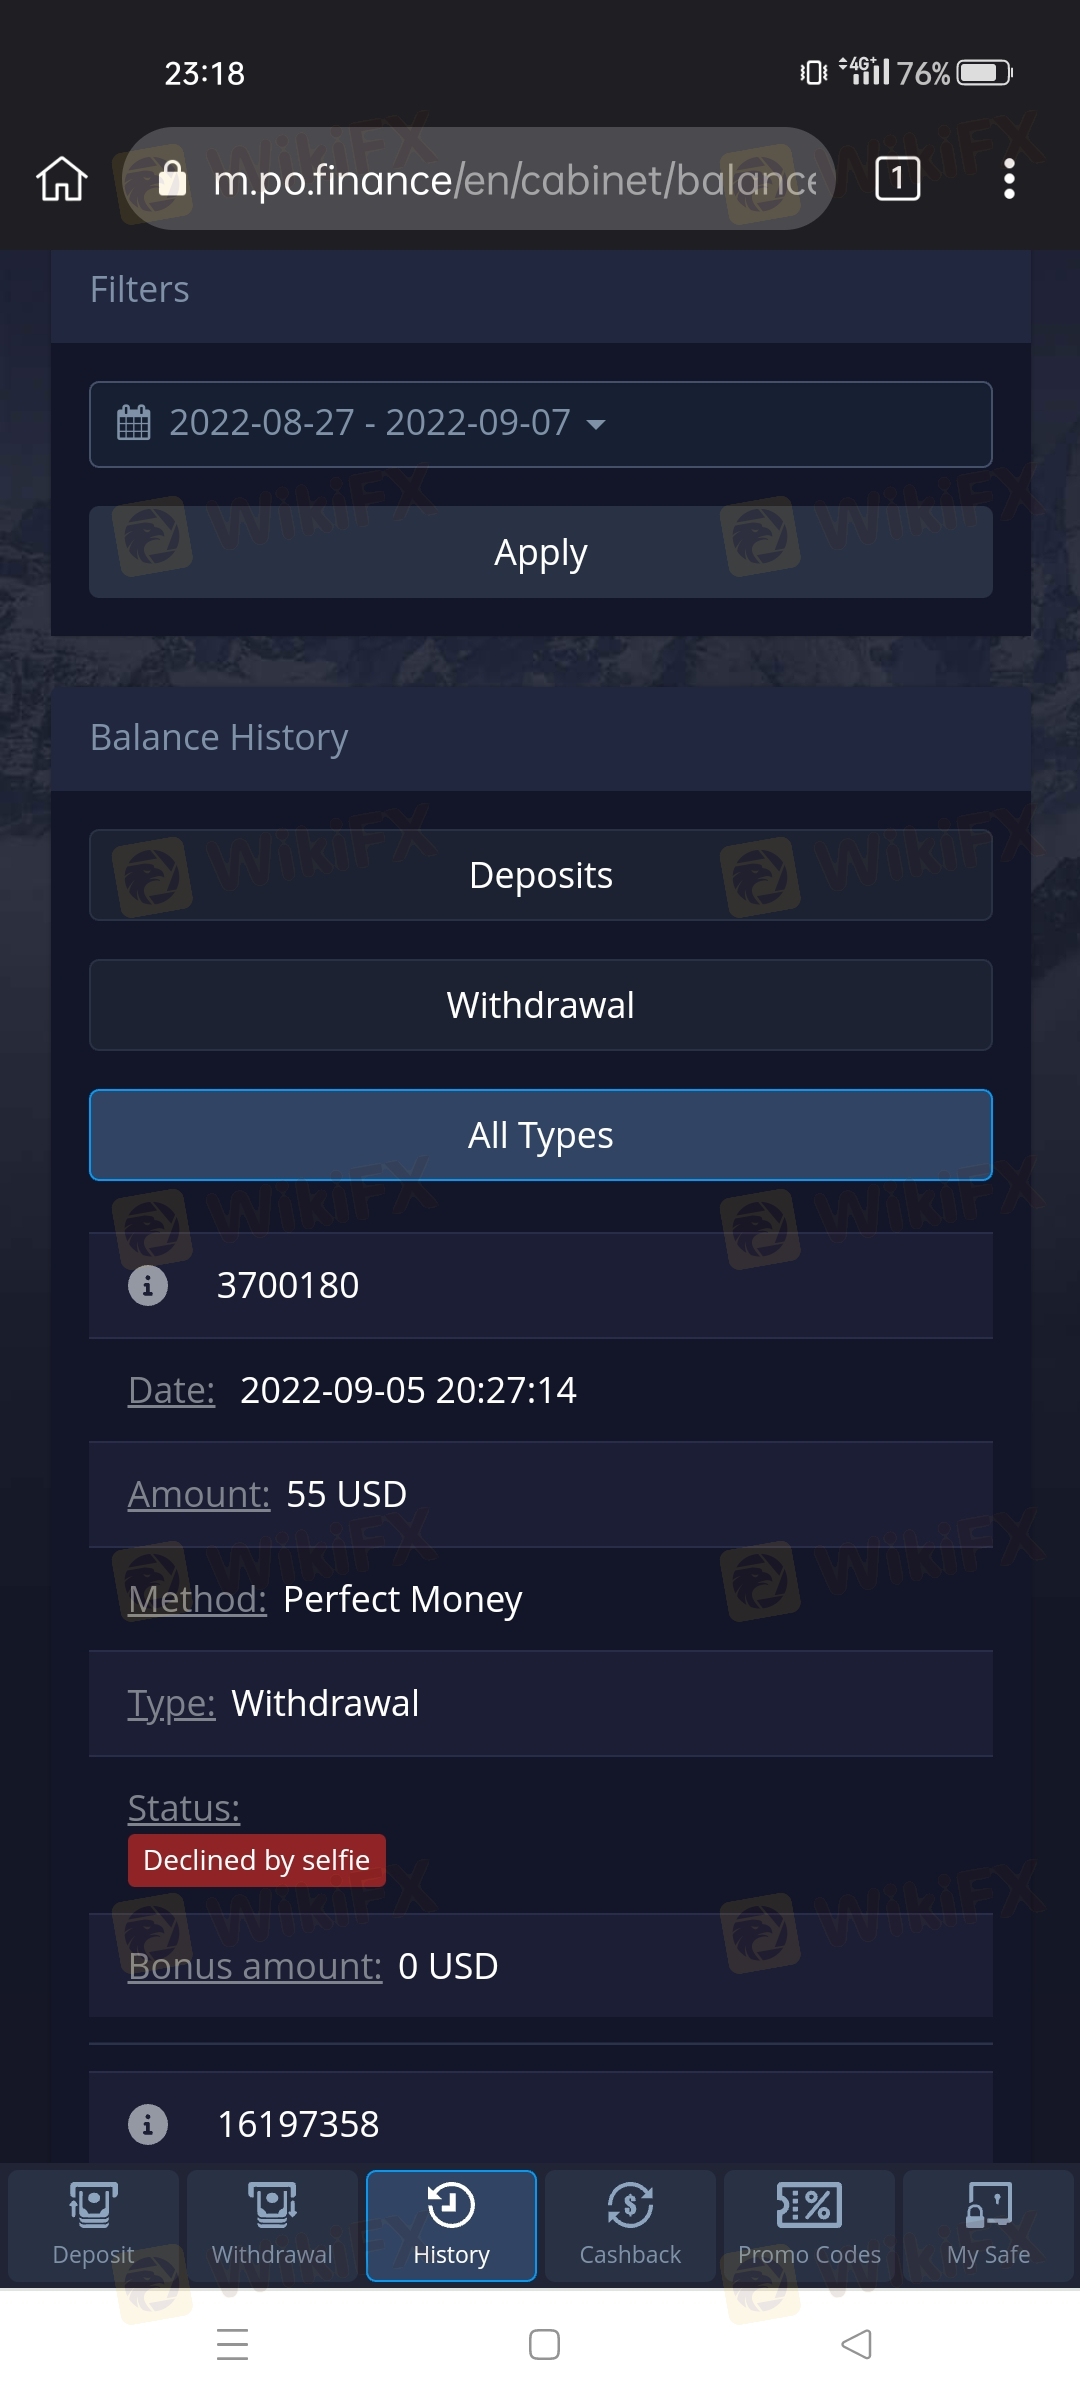
Task: Tap the Declined by selfie status badge
Action: [x=257, y=1860]
